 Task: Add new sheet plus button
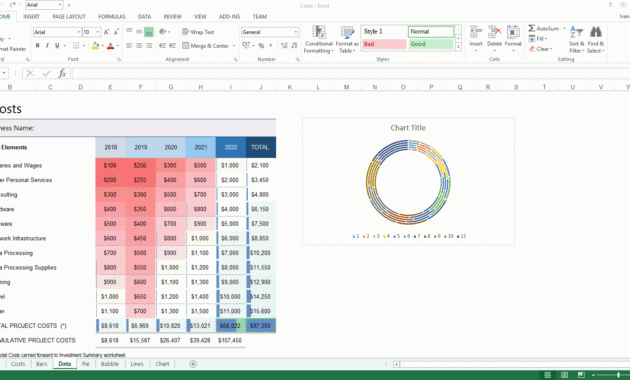[193, 364]
